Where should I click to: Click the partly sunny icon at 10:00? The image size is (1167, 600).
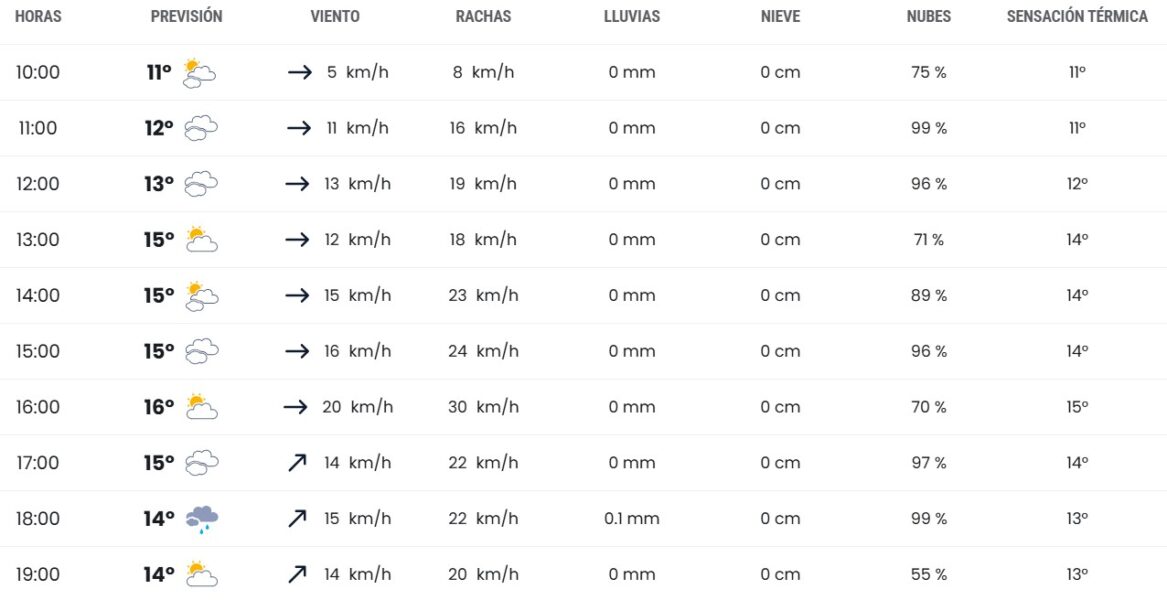click(x=200, y=72)
